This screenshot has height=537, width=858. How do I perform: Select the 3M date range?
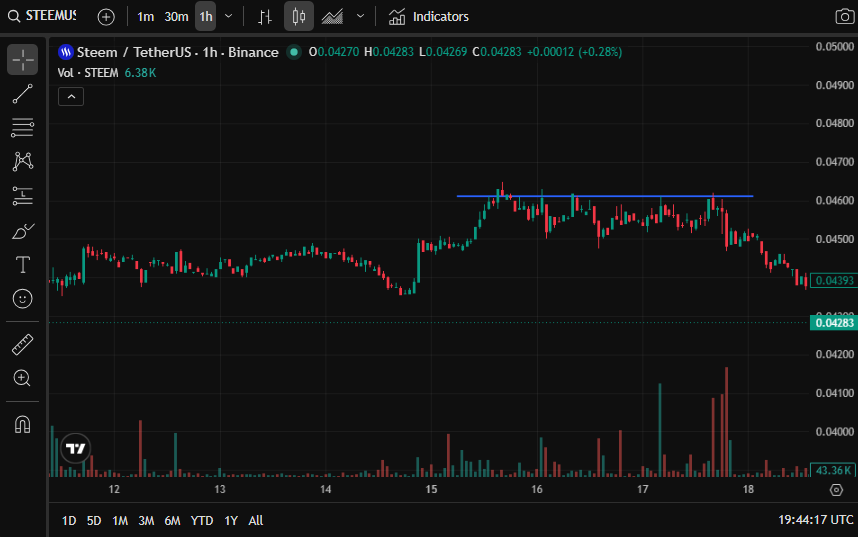point(146,521)
